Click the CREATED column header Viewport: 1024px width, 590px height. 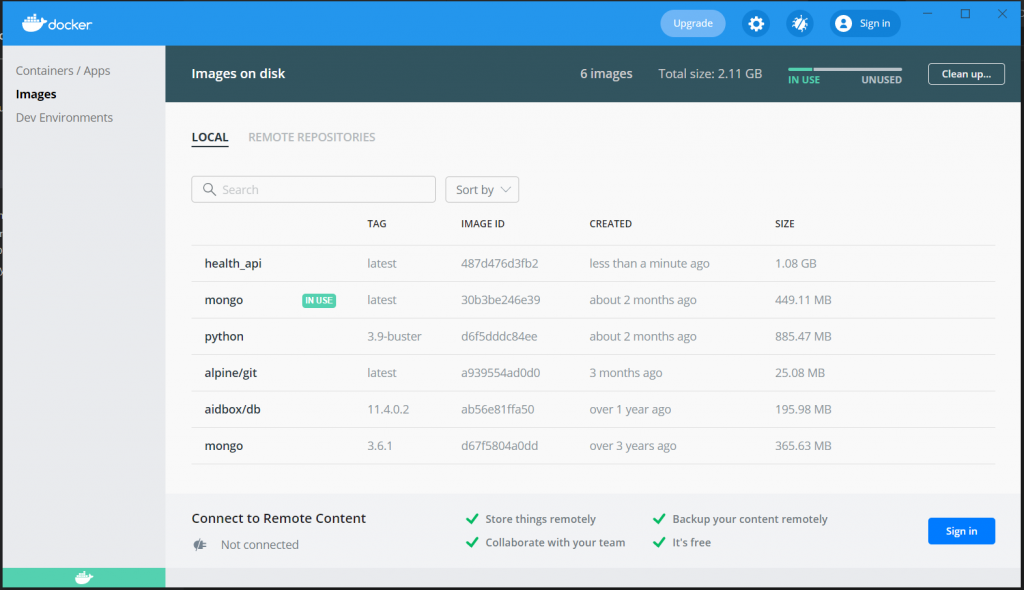pyautogui.click(x=611, y=224)
